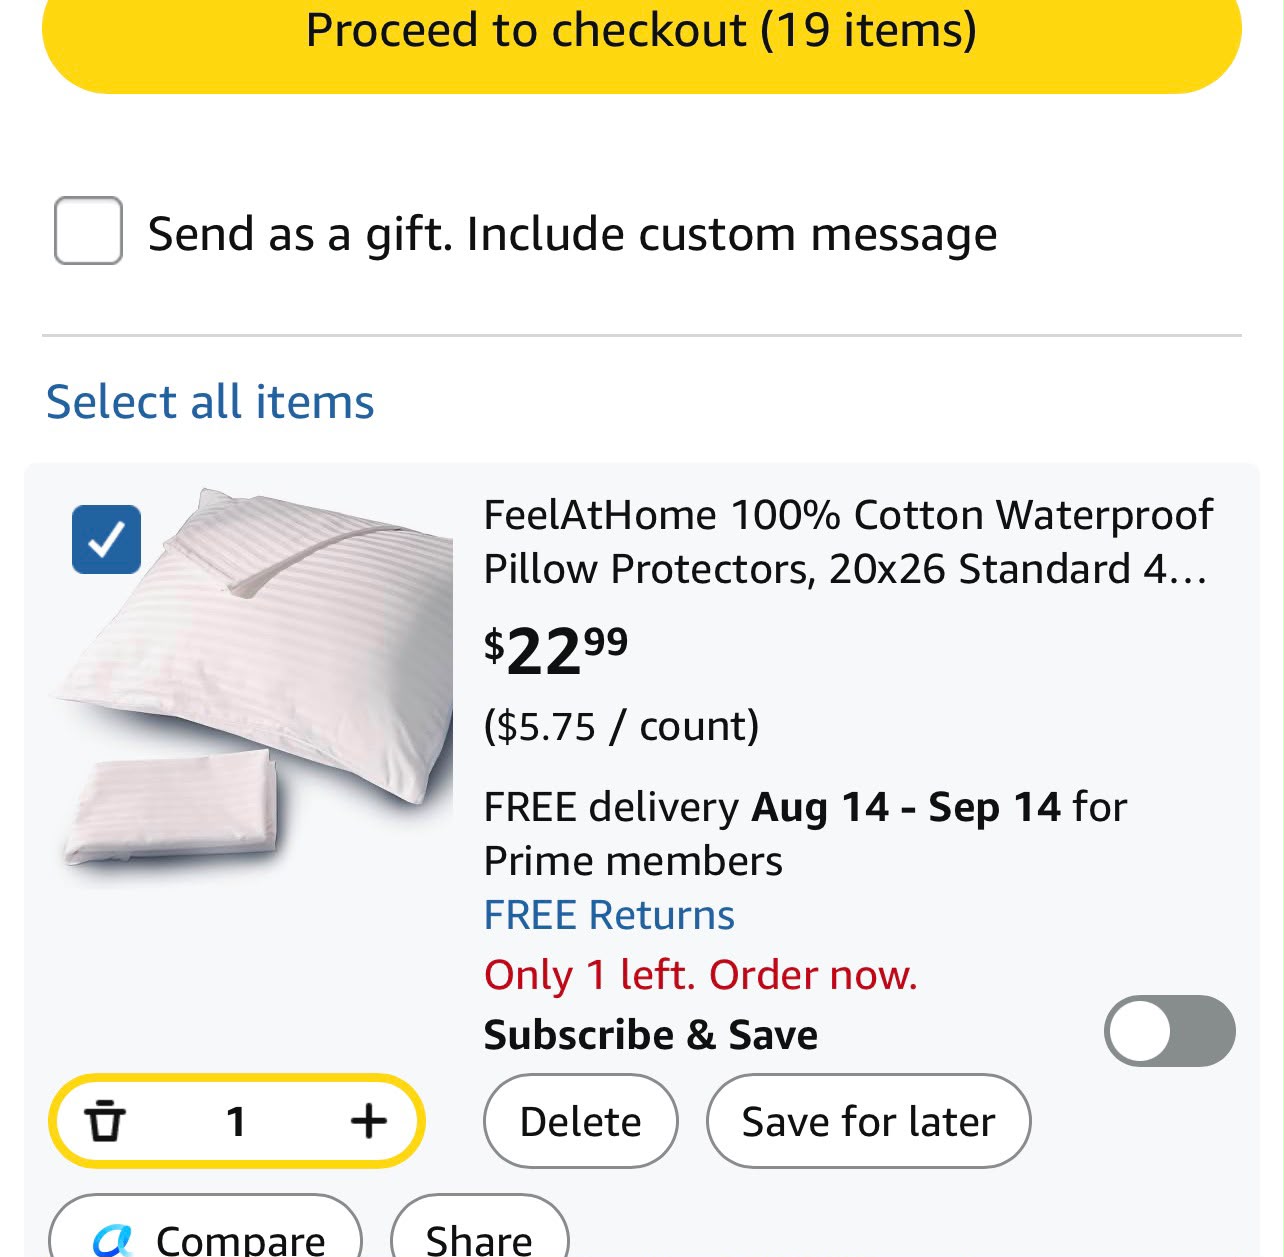Click the Share button
The height and width of the screenshot is (1257, 1284).
[x=479, y=1230]
